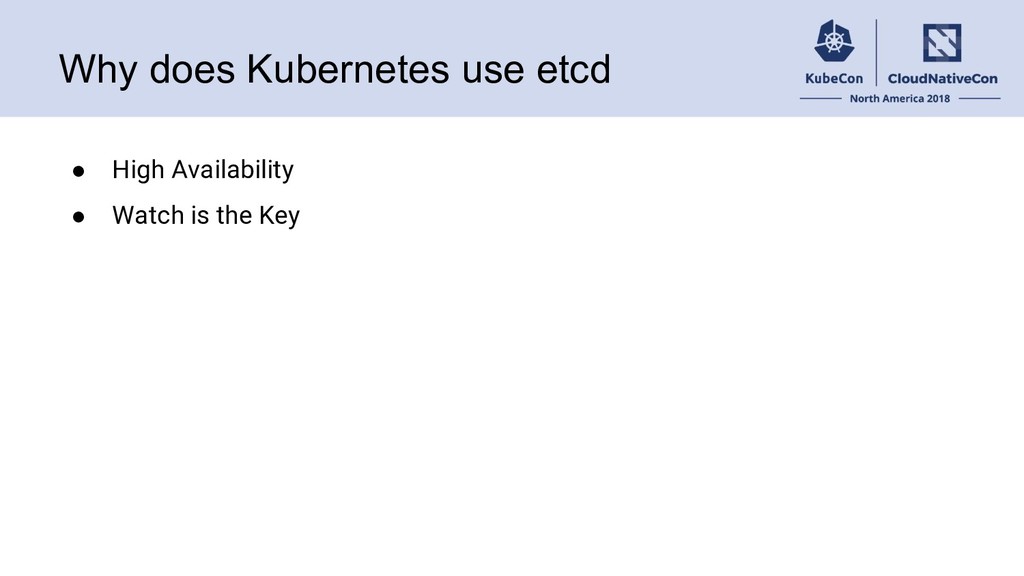Click the word does in the title
This screenshot has height=576, width=1024.
[192, 69]
